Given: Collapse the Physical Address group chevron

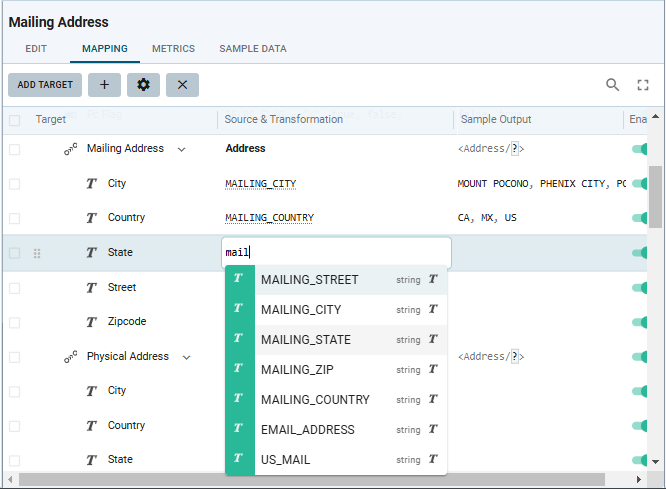Looking at the screenshot, I should 186,357.
